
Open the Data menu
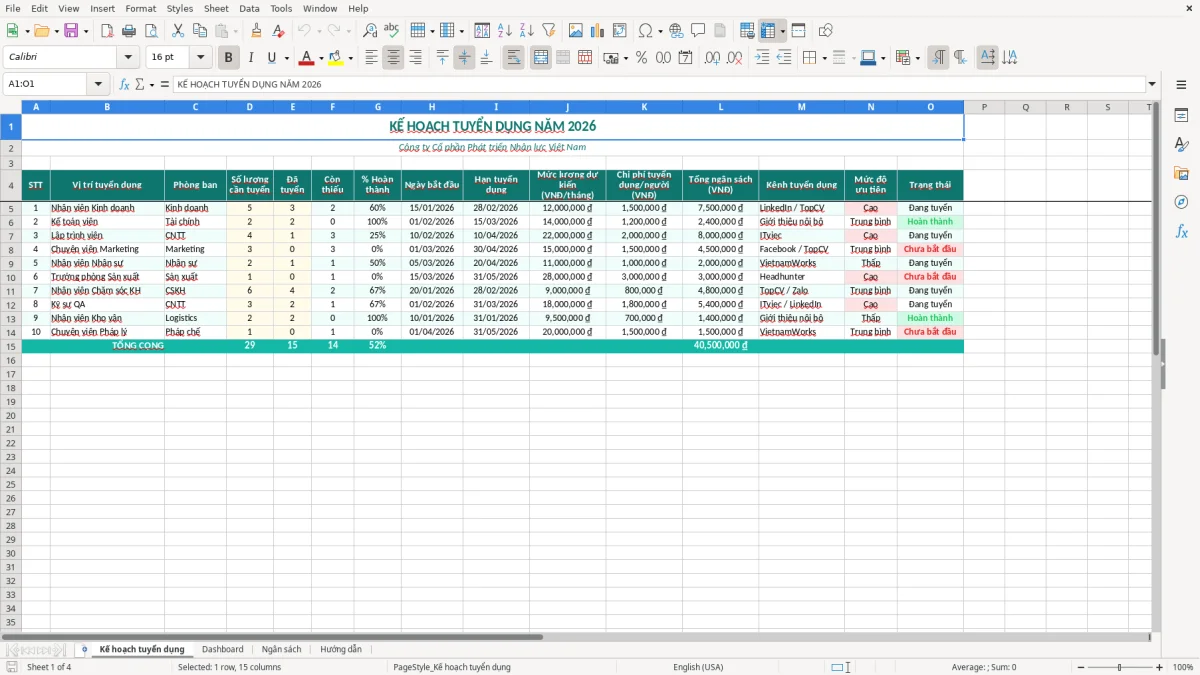coord(249,8)
